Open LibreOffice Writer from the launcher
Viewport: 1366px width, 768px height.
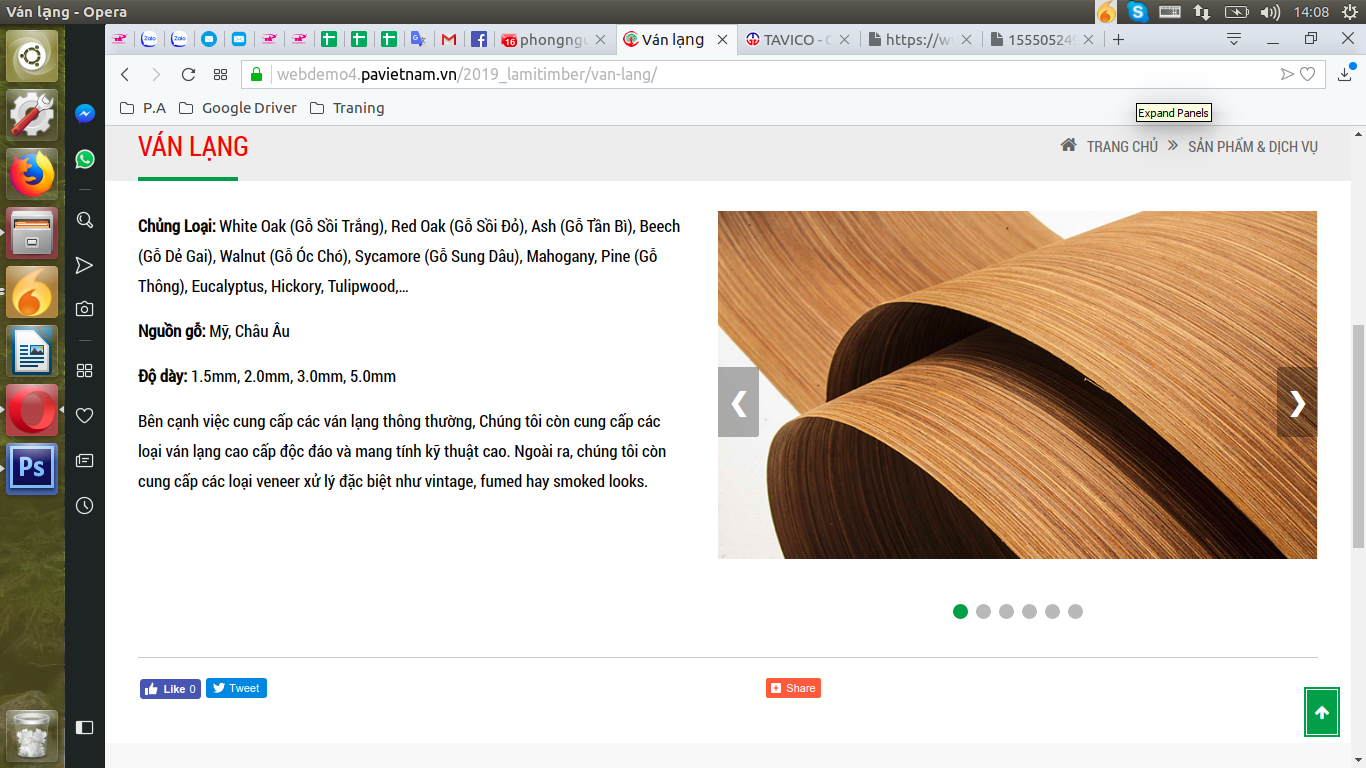[32, 351]
